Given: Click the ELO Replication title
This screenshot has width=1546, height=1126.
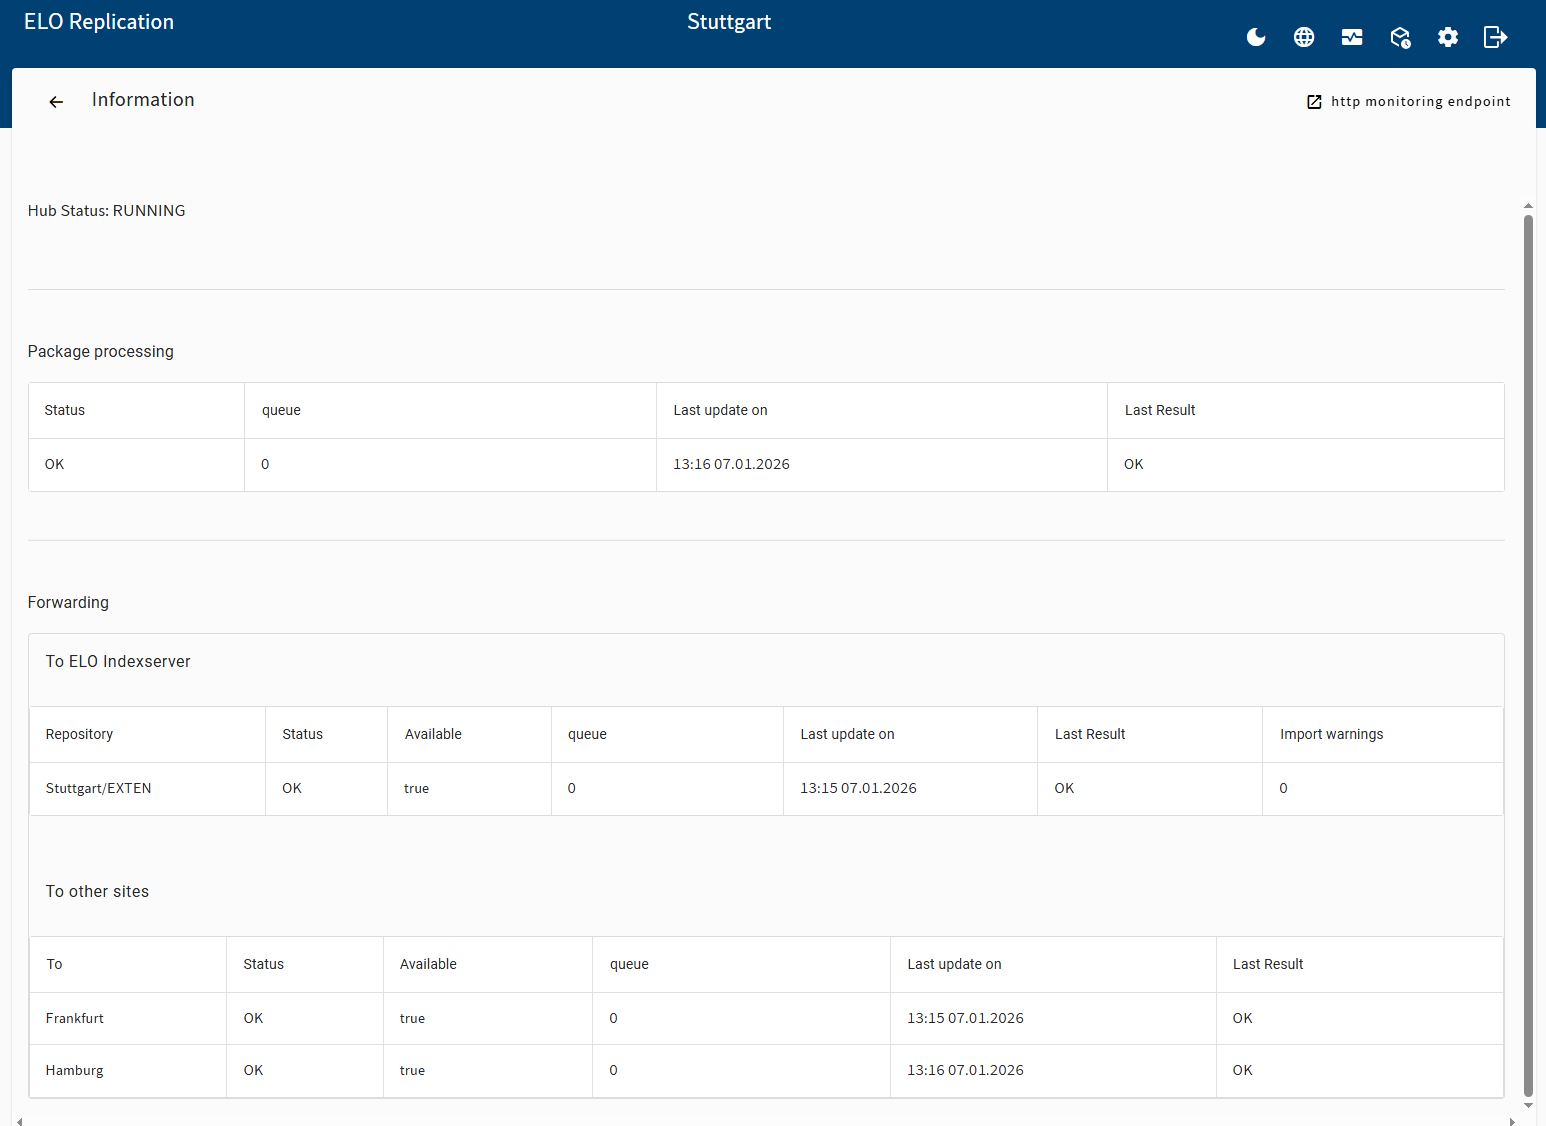Looking at the screenshot, I should [99, 22].
